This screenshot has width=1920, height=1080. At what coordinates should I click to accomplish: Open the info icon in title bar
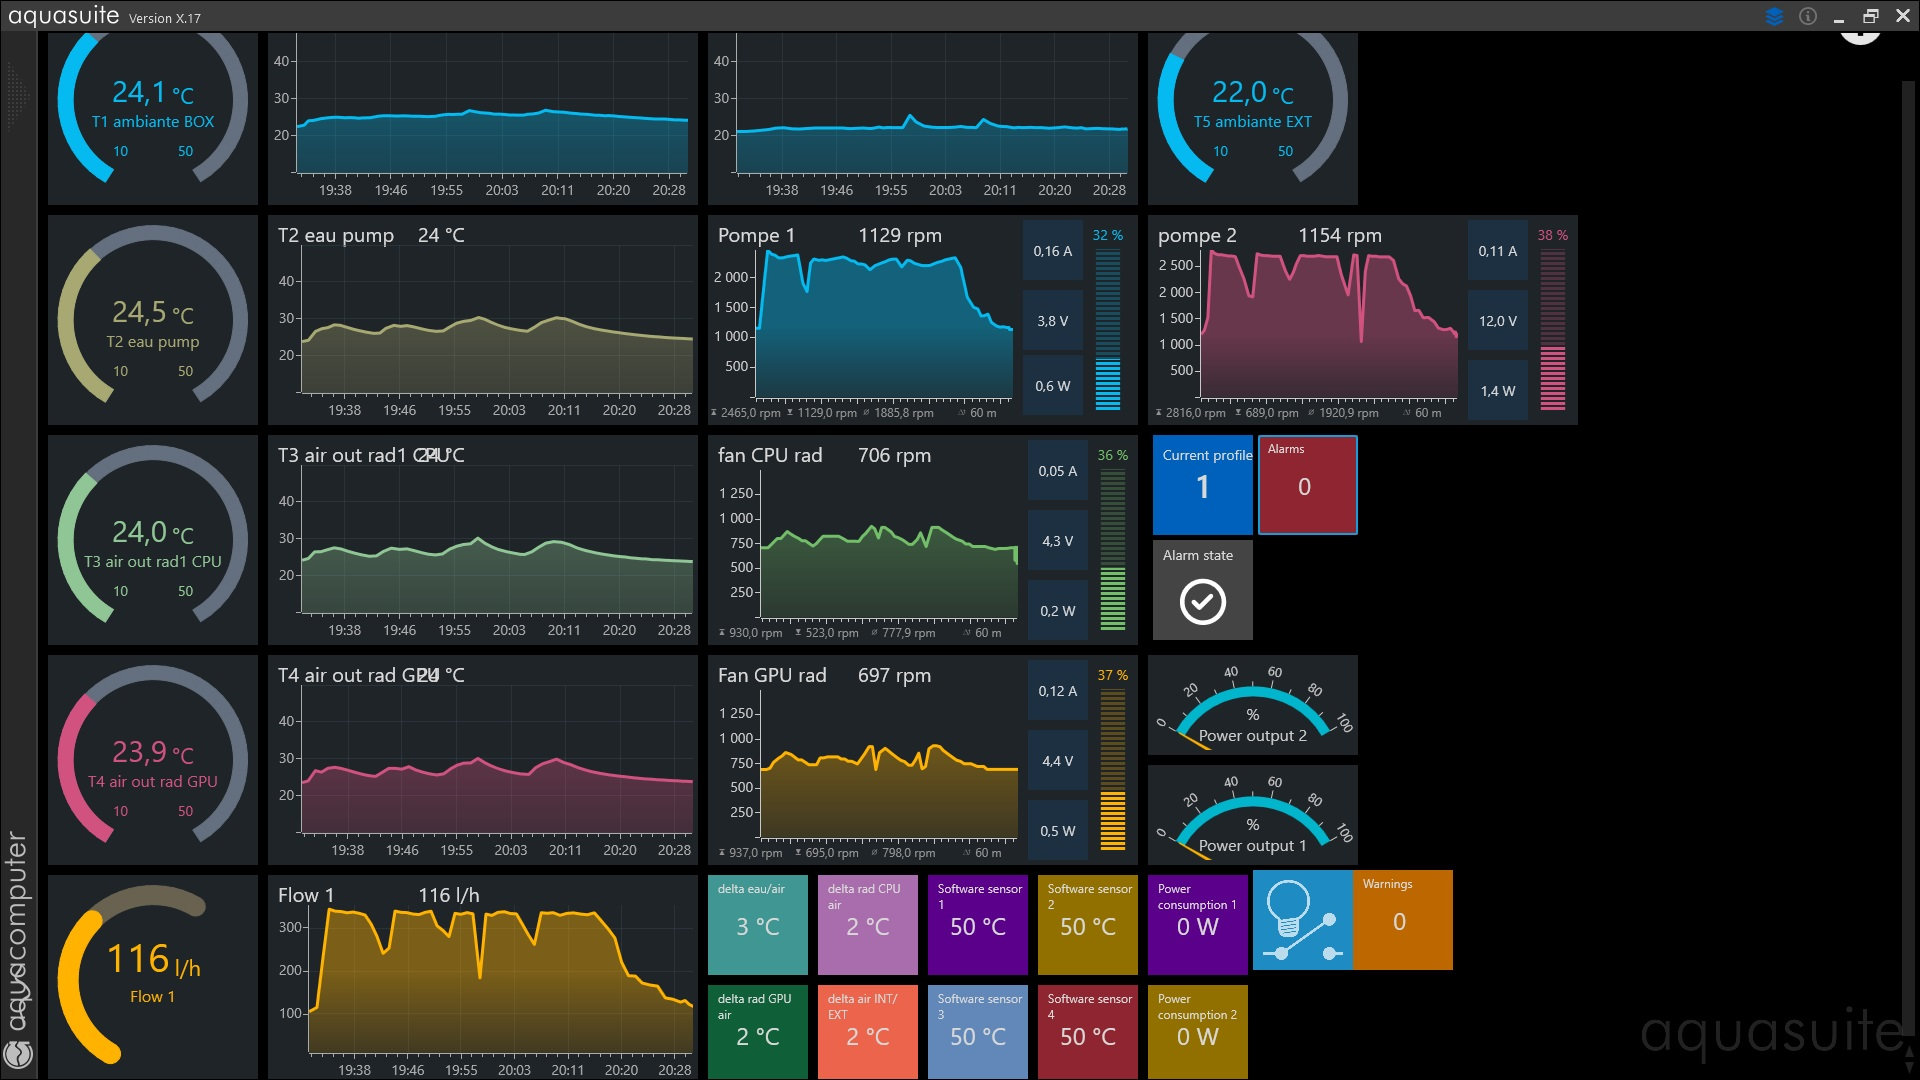point(1807,16)
